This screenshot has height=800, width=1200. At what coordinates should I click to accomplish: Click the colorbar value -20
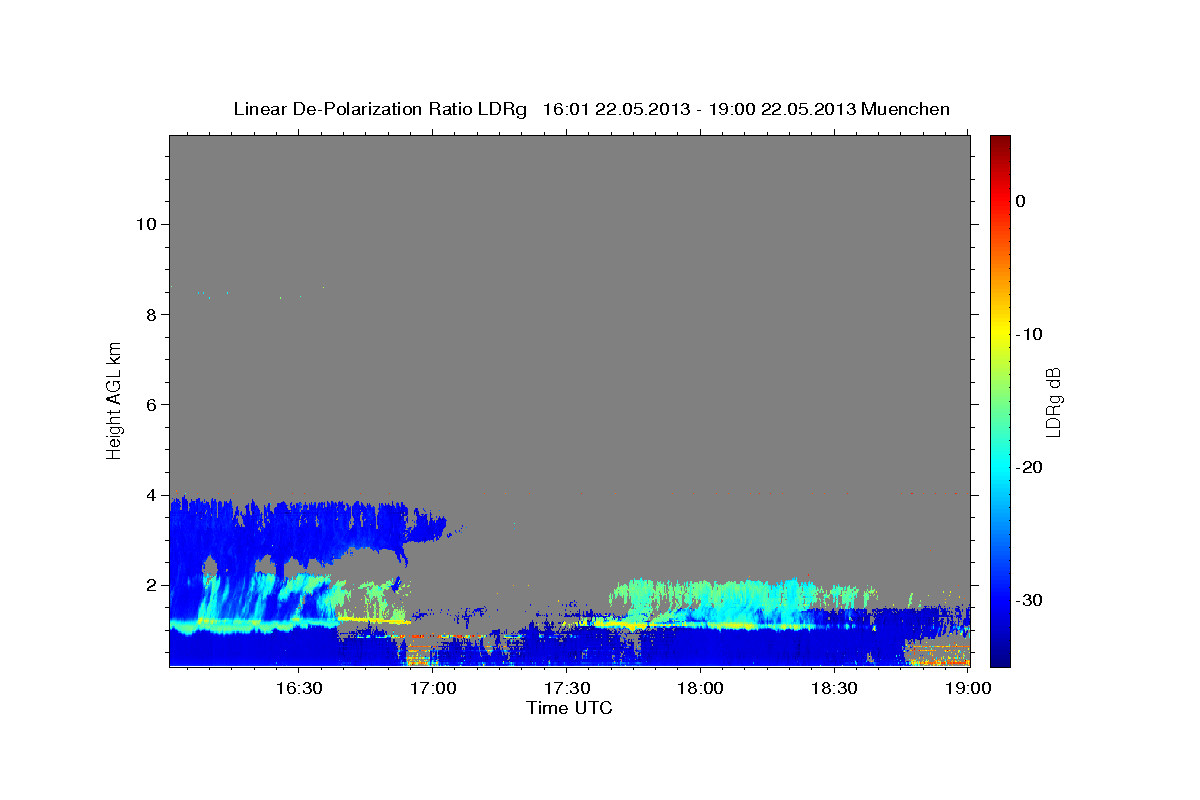click(1029, 467)
